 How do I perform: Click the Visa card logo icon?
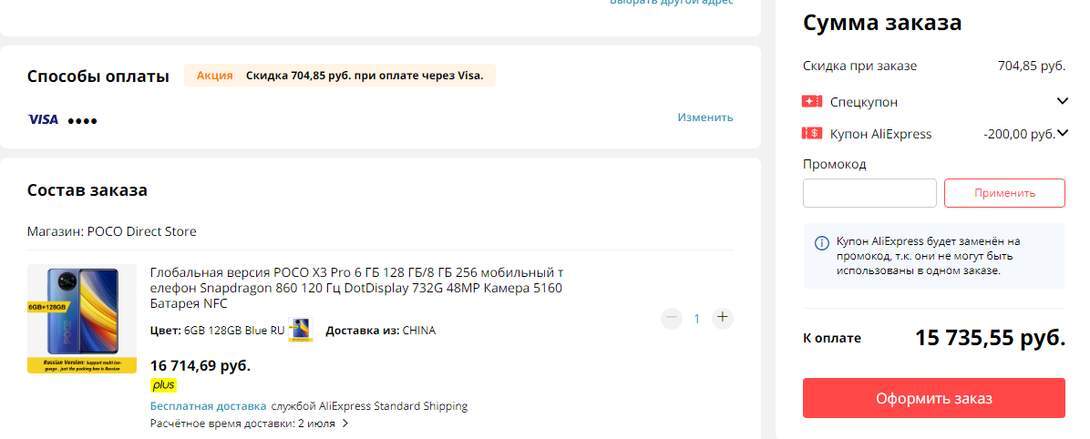(43, 120)
